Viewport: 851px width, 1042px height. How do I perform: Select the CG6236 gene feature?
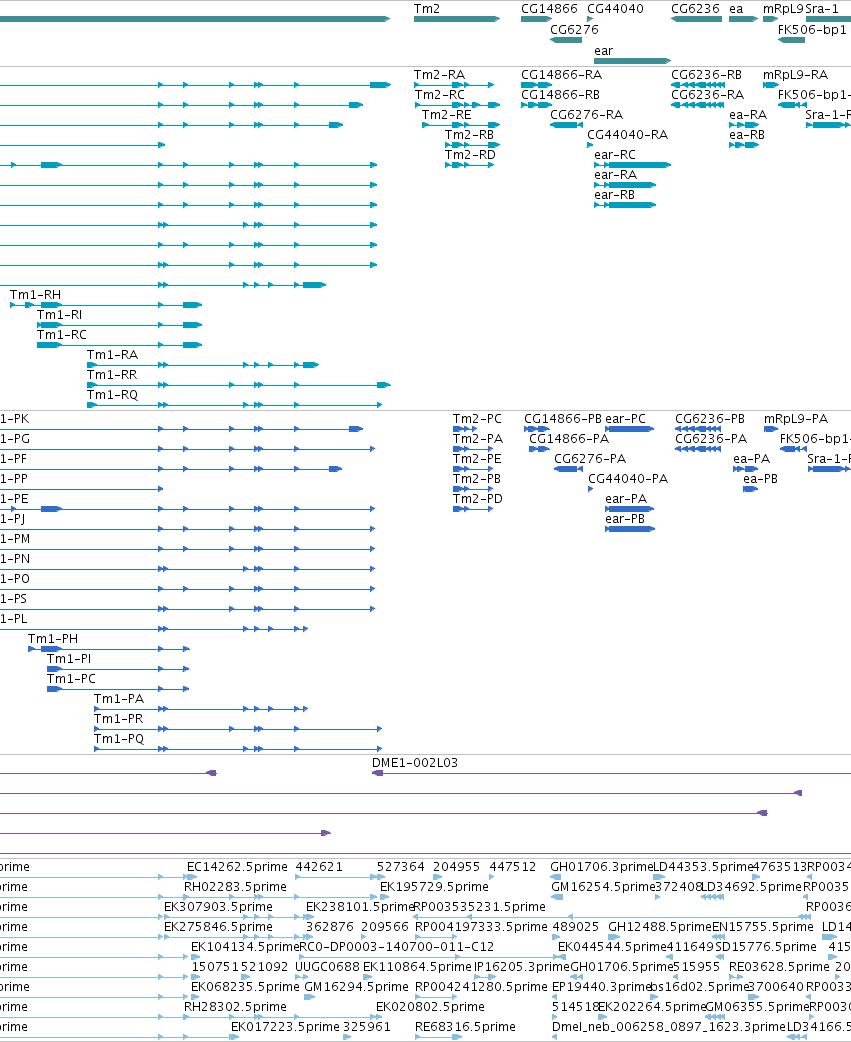[696, 19]
